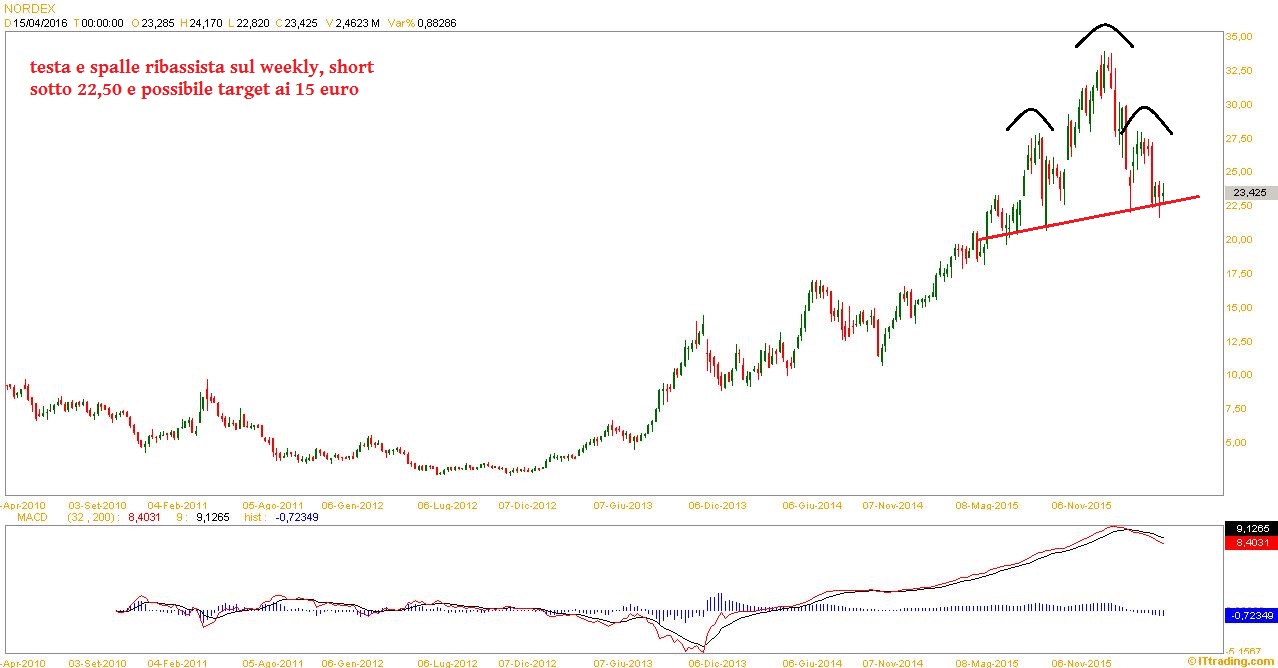Image resolution: width=1278 pixels, height=668 pixels.
Task: Click the red MACD signal tag 8,4031
Action: point(1250,542)
